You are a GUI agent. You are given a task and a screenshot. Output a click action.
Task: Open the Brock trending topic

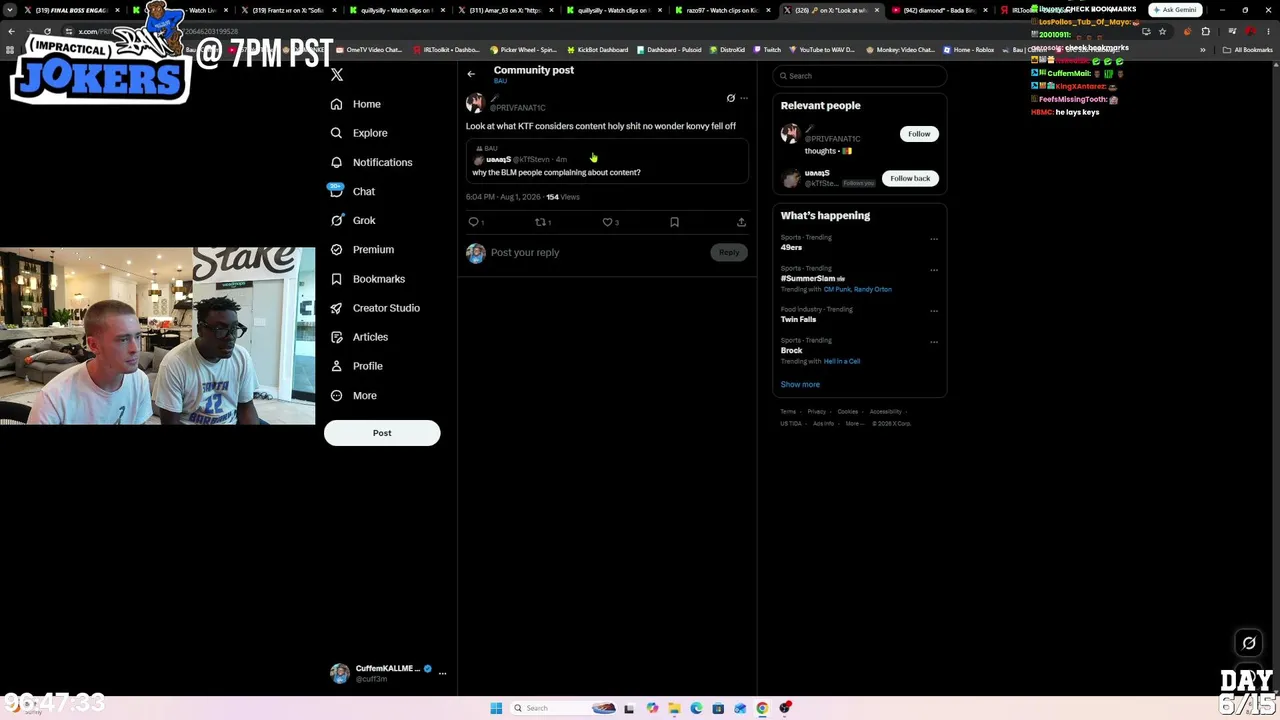tap(791, 350)
